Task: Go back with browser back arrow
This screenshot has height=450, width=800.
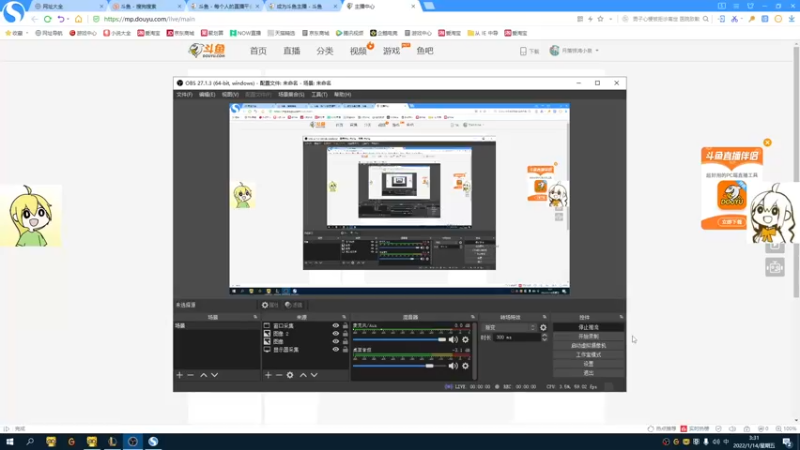Action: pyautogui.click(x=34, y=19)
